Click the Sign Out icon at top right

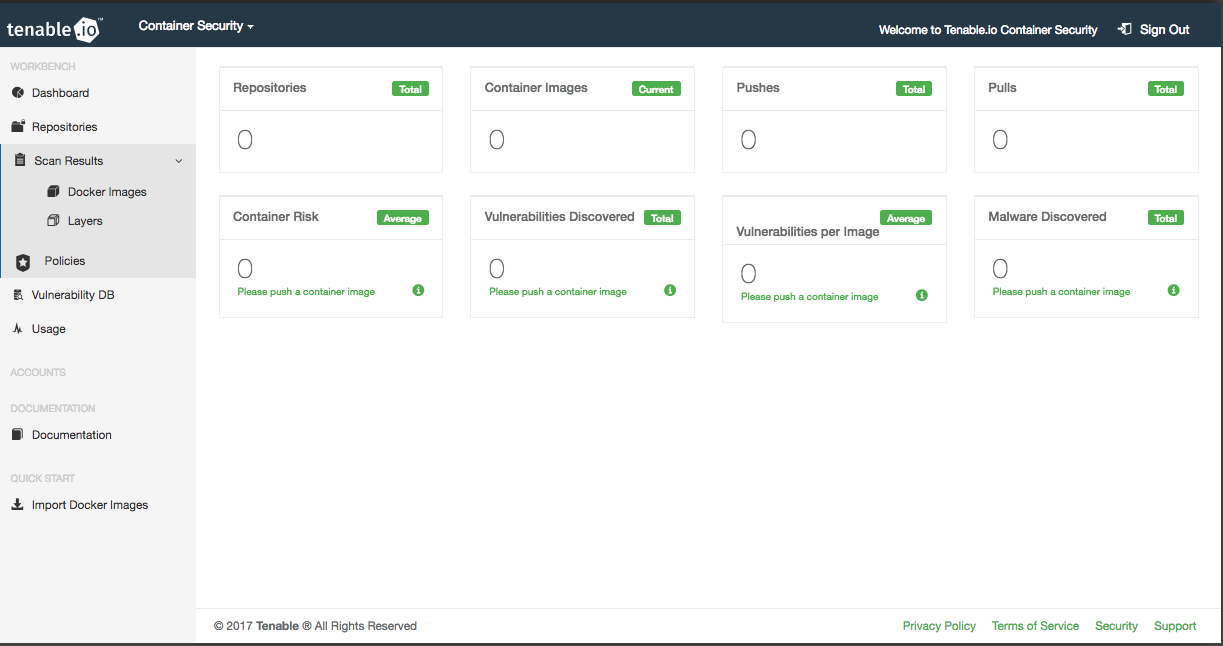coord(1124,29)
